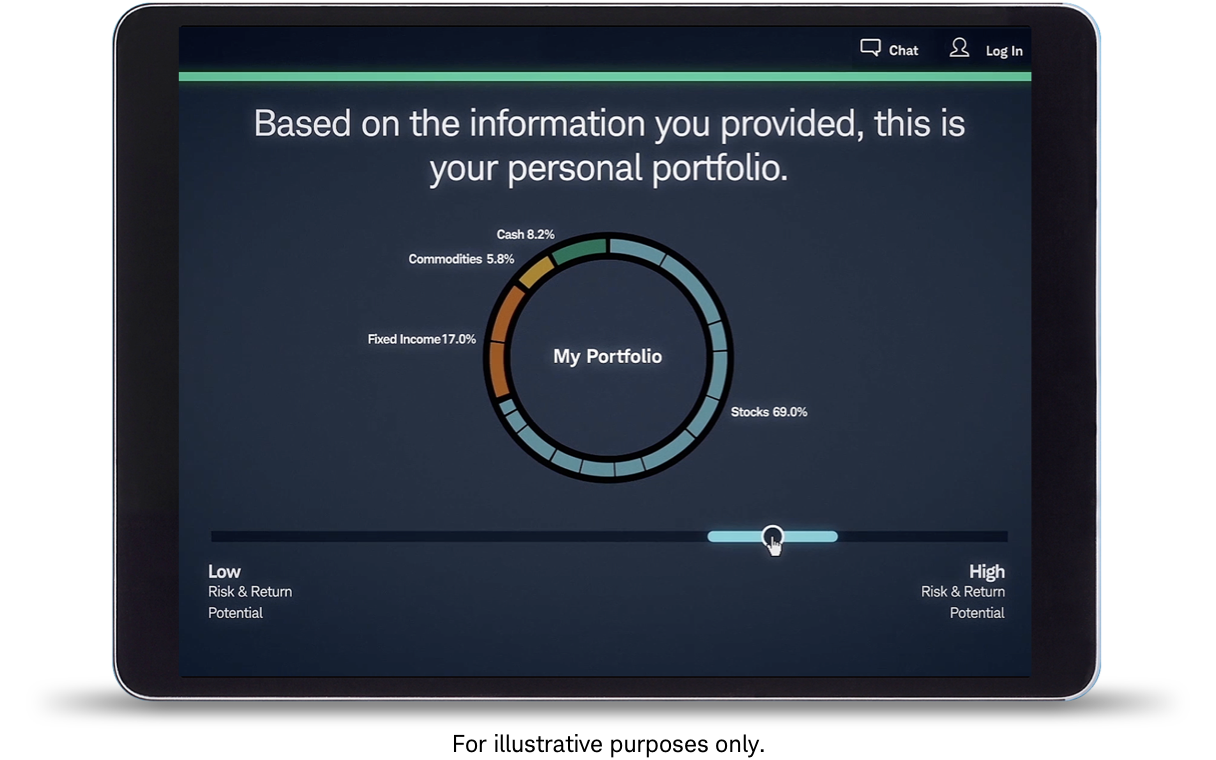This screenshot has height=760, width=1216.
Task: Select the yellow Commodities segment of the donut
Action: 536,271
